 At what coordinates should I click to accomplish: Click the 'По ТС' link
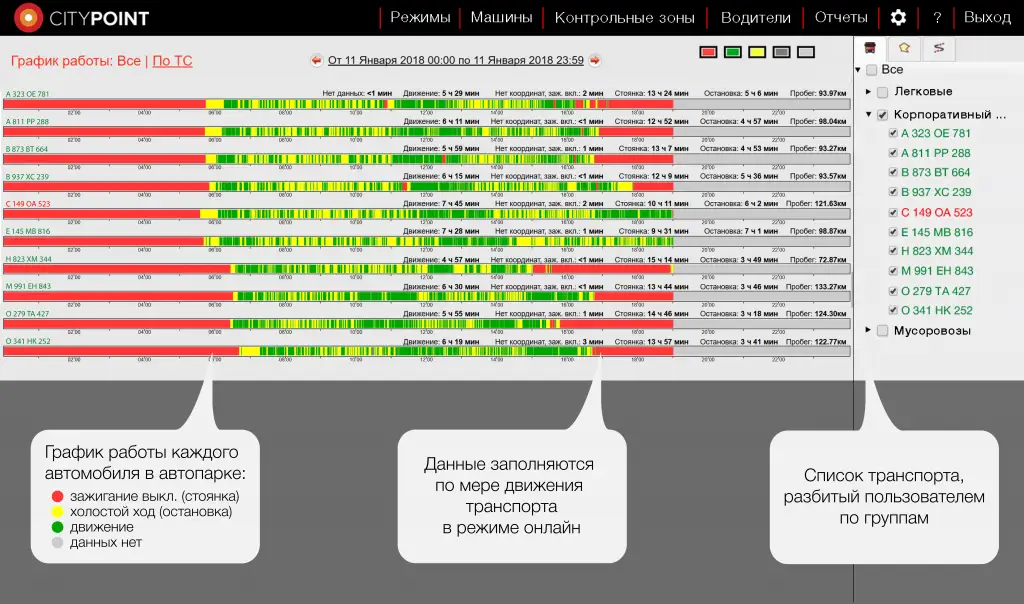(x=172, y=61)
